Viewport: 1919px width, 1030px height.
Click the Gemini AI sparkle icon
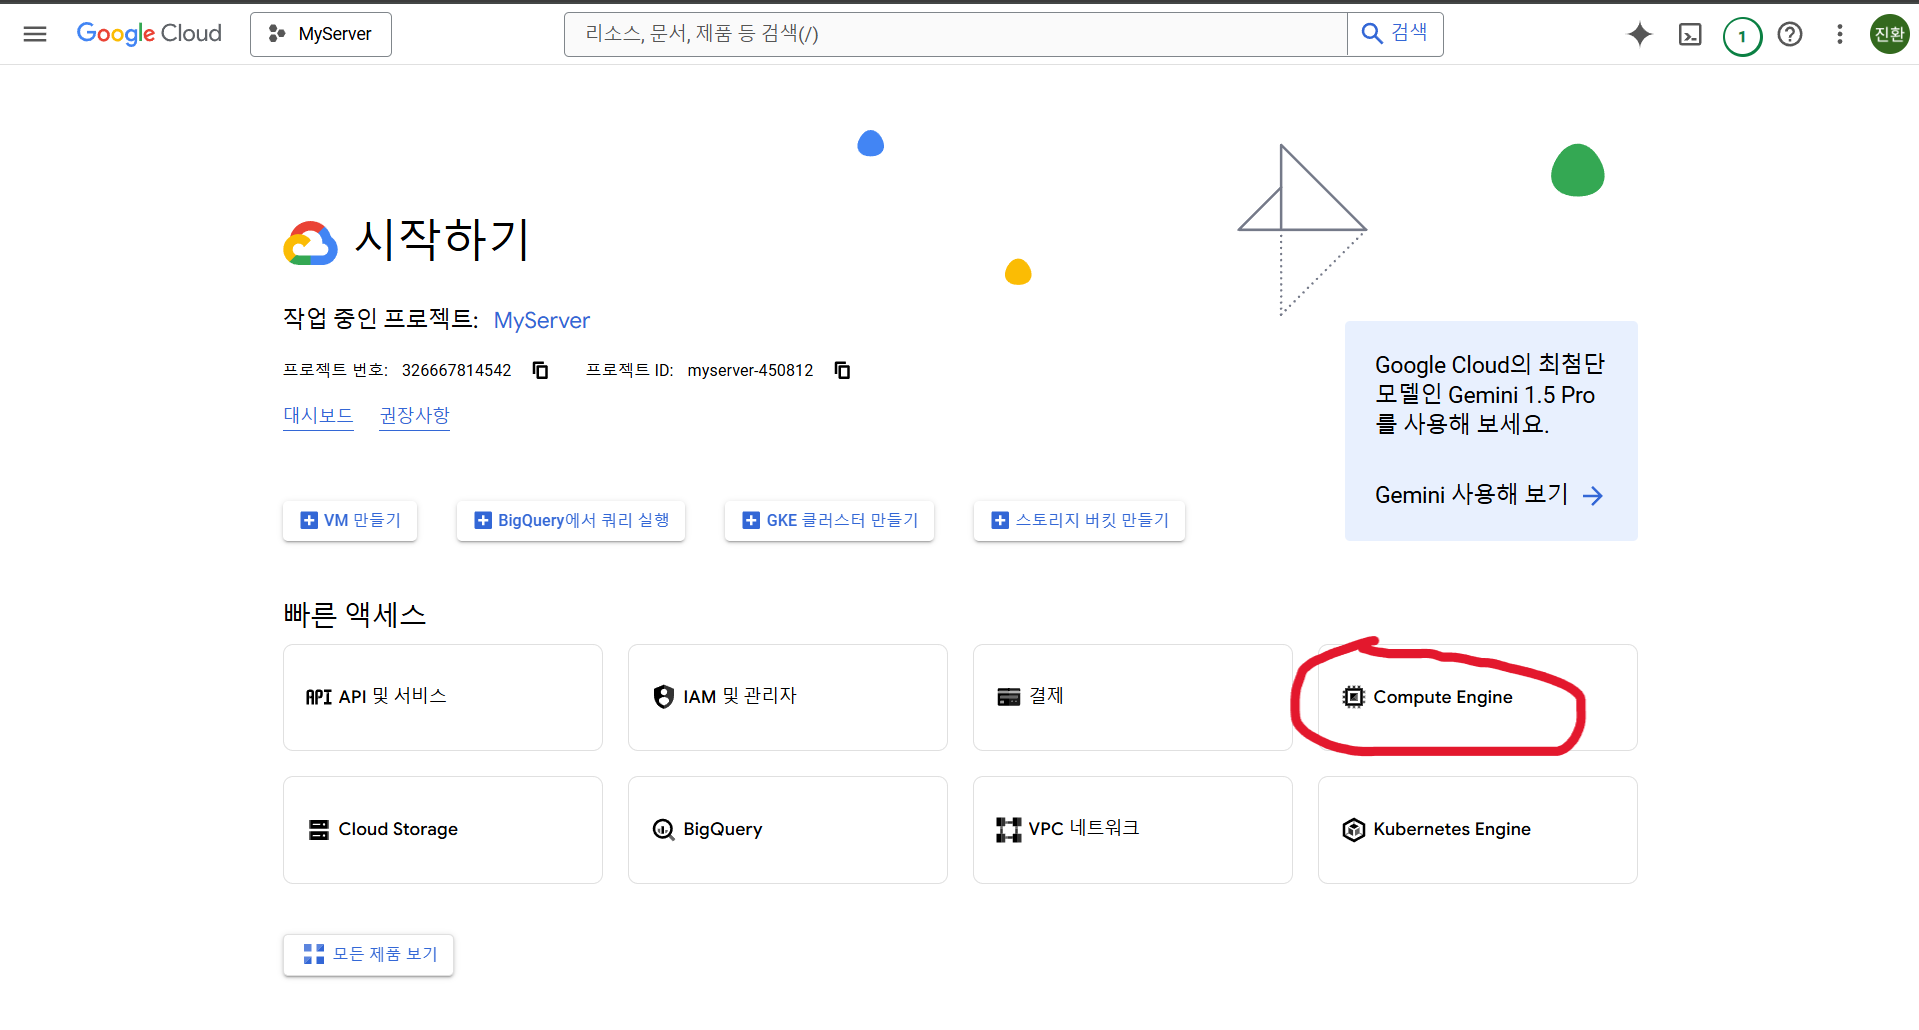[x=1639, y=34]
